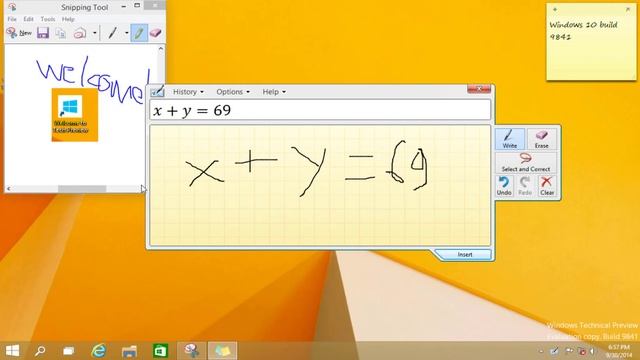Click the taskbar Search magnifier icon
Image resolution: width=640 pixels, height=360 pixels.
tap(40, 351)
